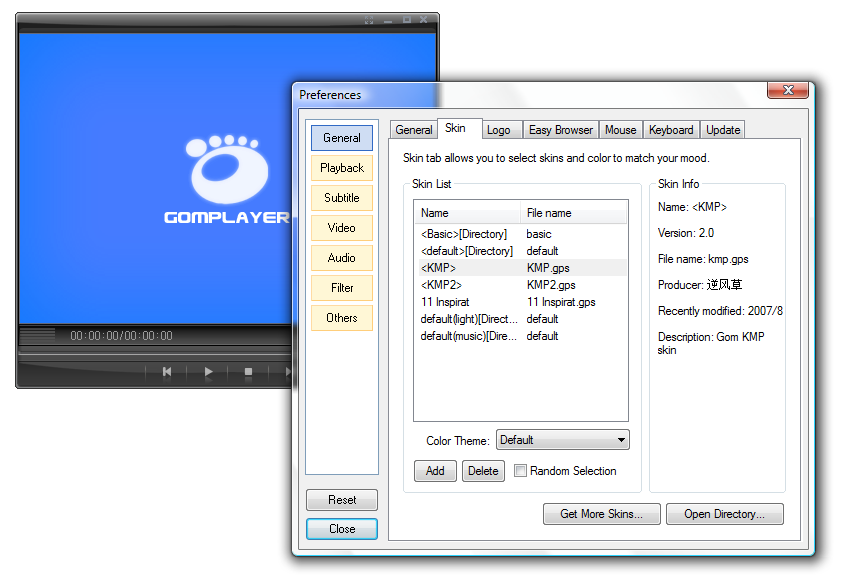
Task: Click the Reset button
Action: [x=342, y=500]
